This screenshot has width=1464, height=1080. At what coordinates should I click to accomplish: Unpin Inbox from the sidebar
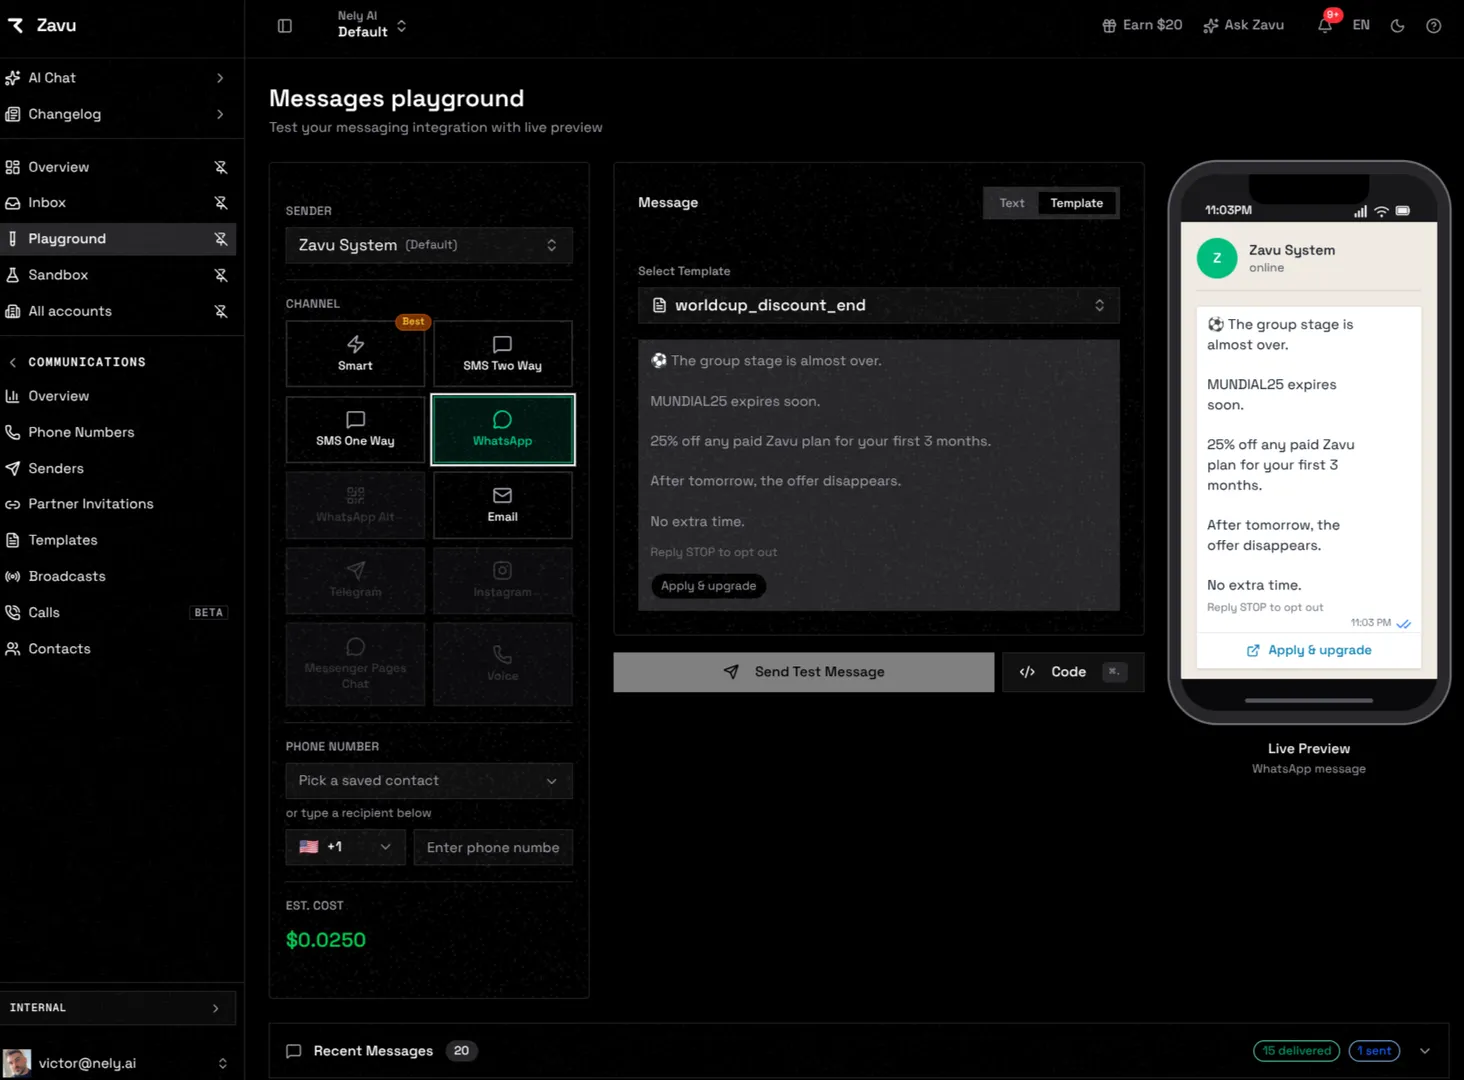[x=221, y=203]
